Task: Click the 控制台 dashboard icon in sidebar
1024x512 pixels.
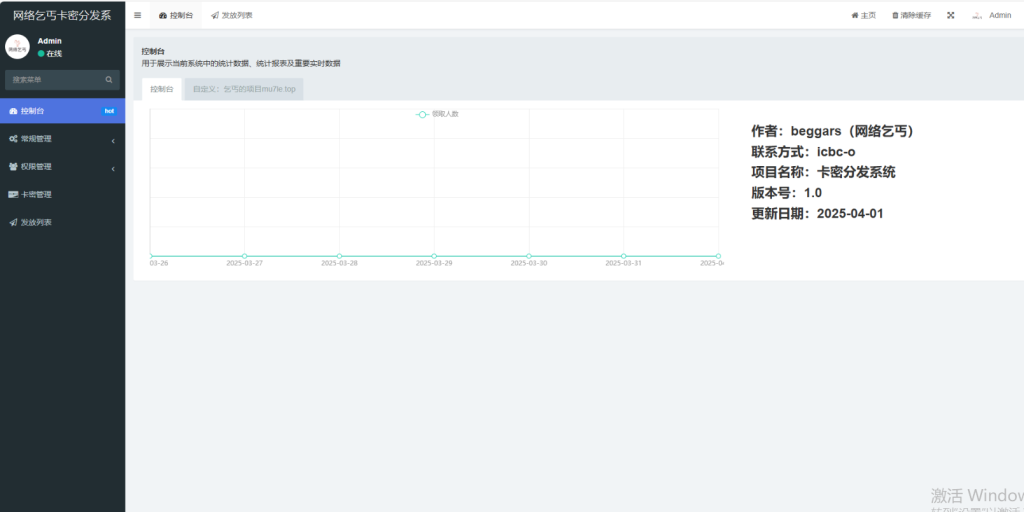Action: (x=13, y=111)
